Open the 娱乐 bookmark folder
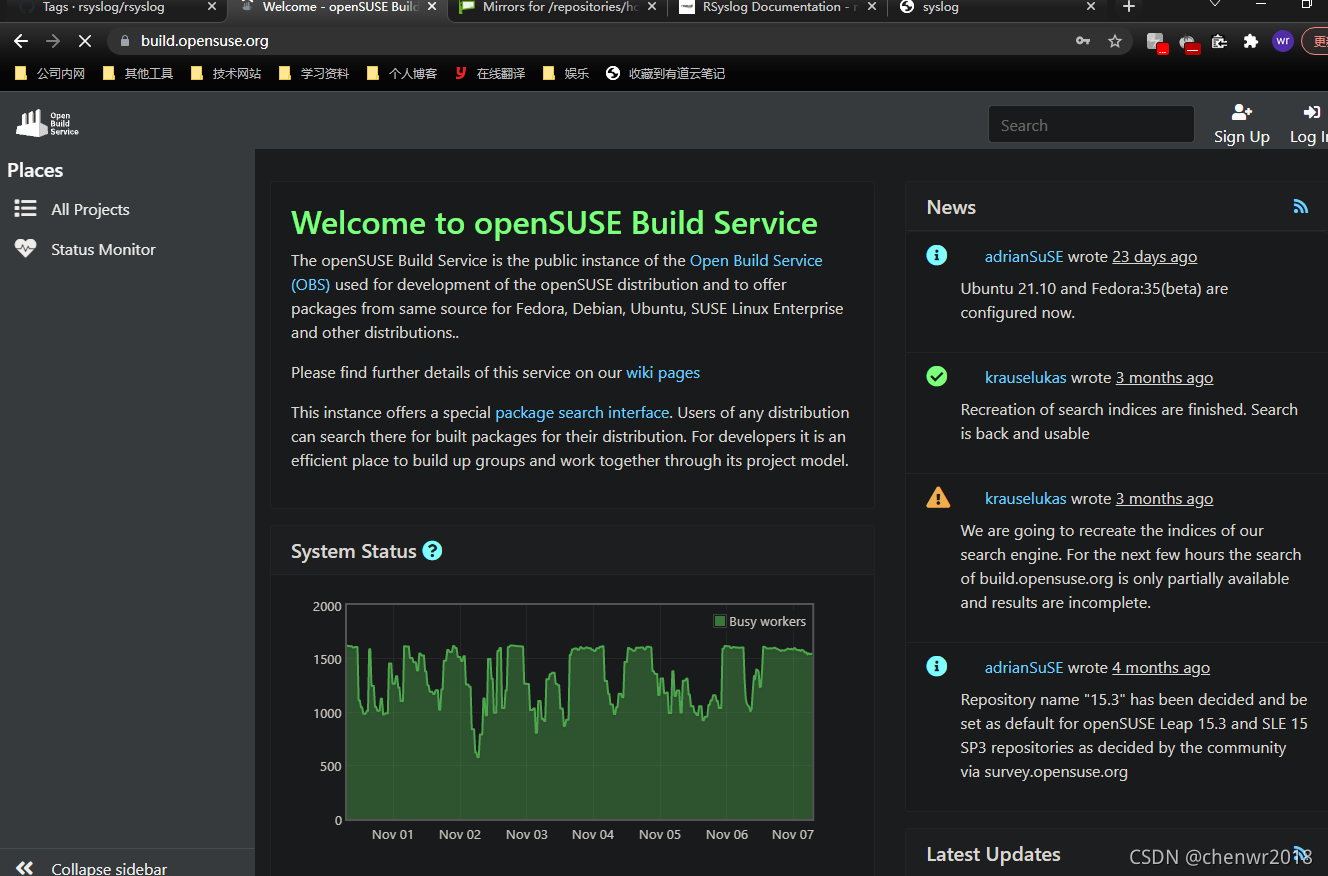The image size is (1328, 876). (566, 73)
